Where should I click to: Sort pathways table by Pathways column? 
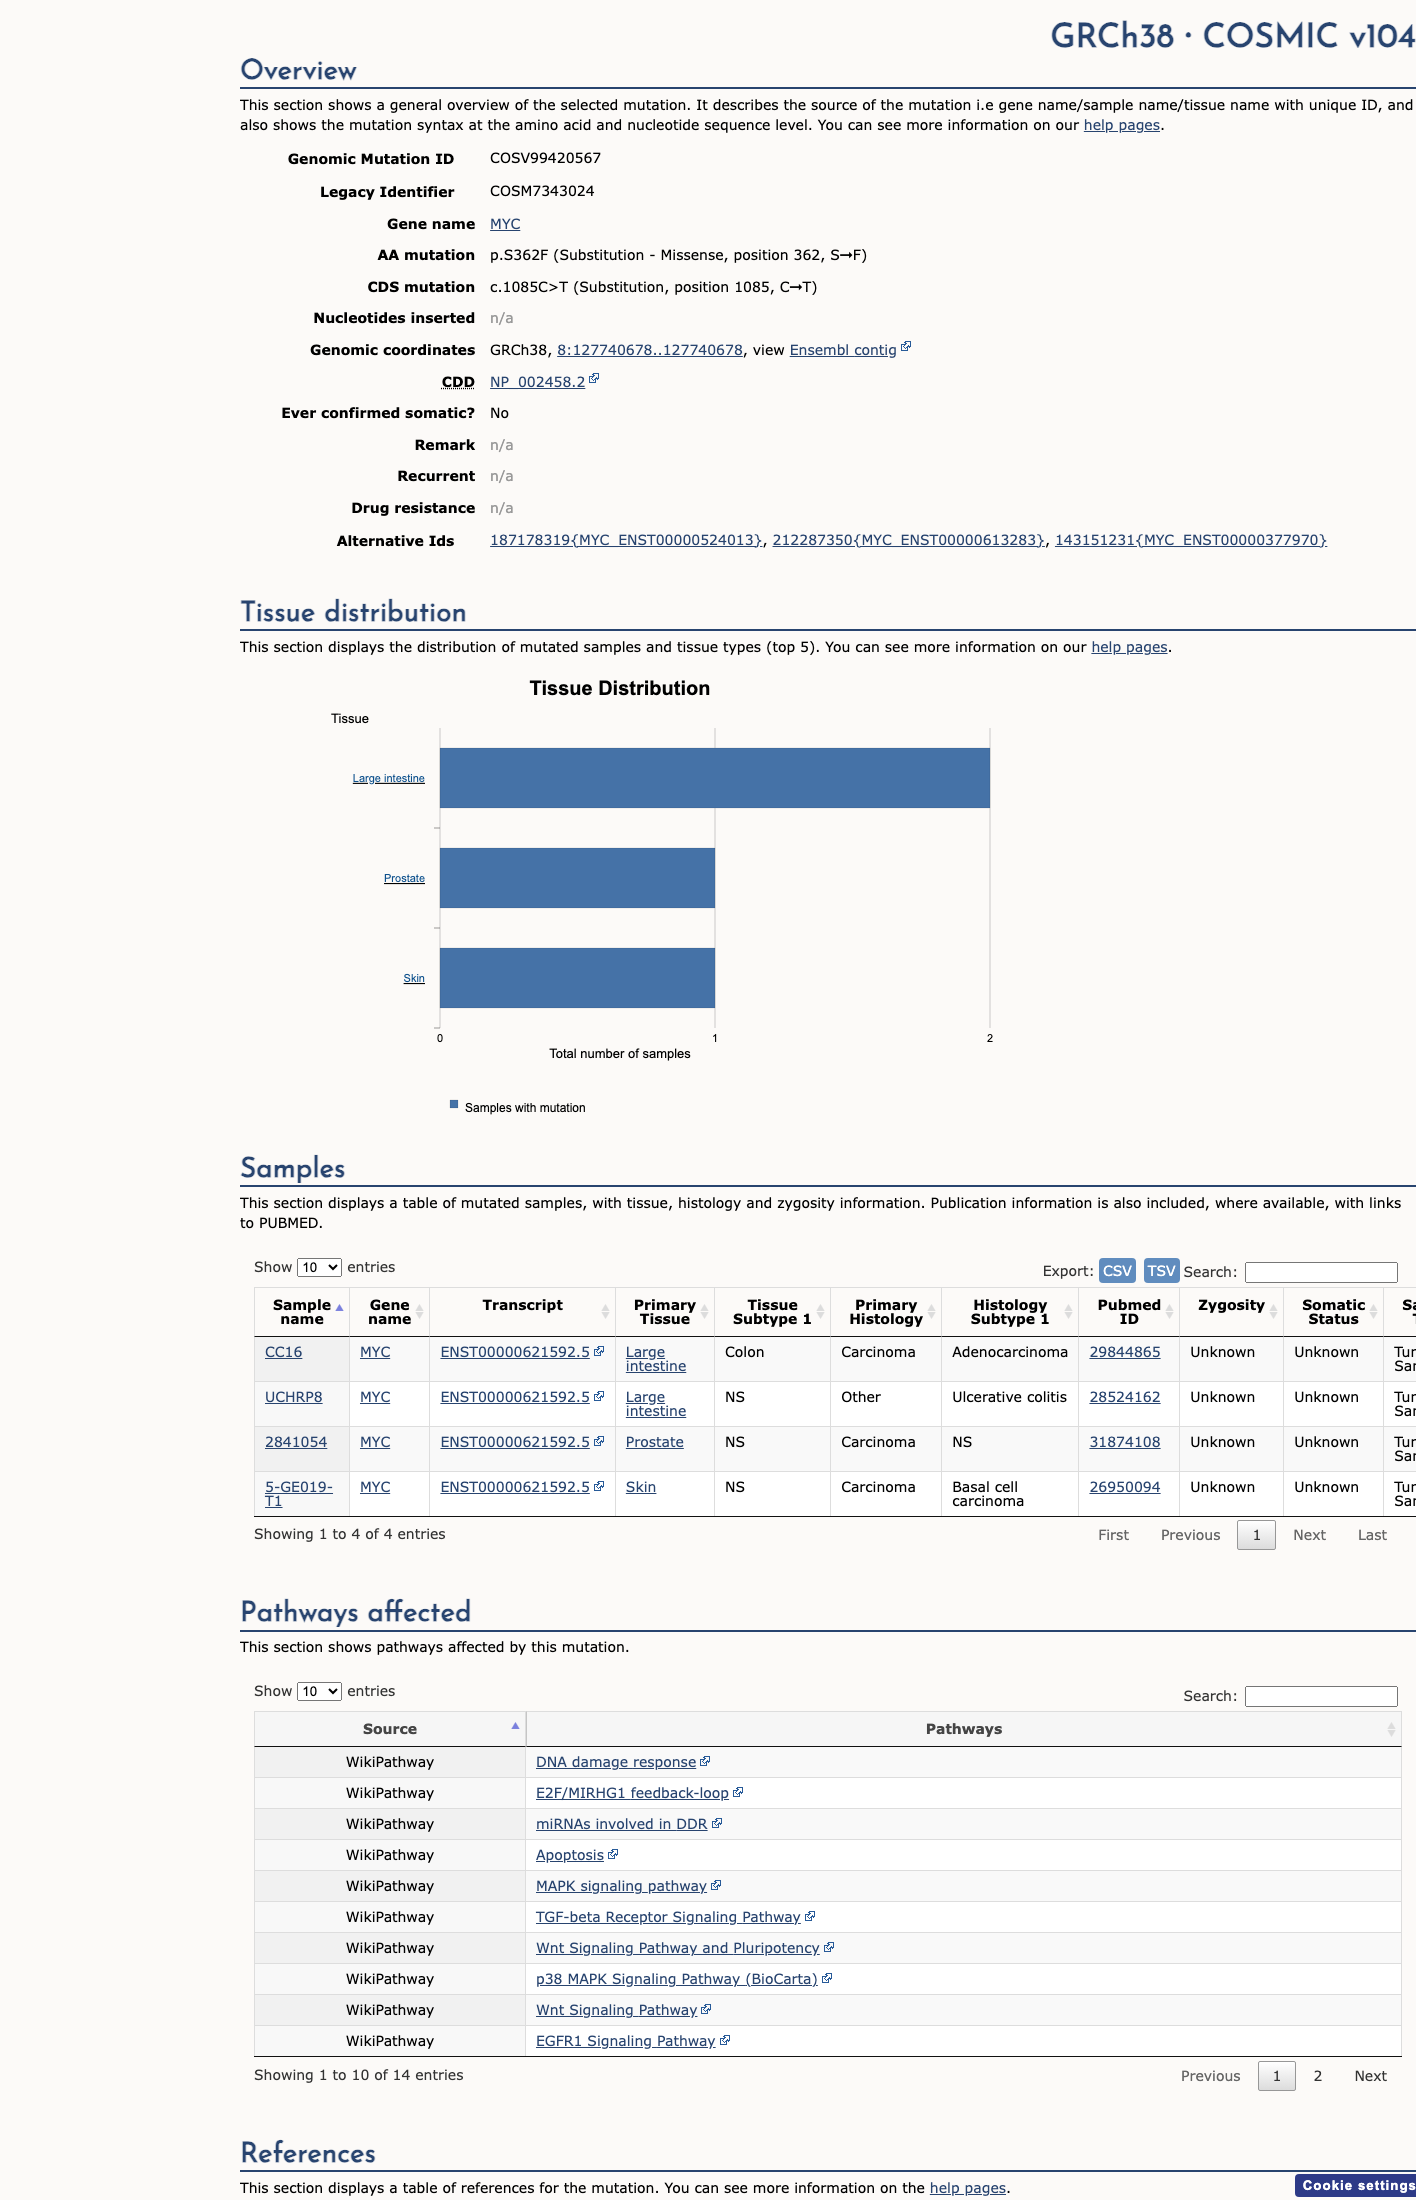[964, 1729]
